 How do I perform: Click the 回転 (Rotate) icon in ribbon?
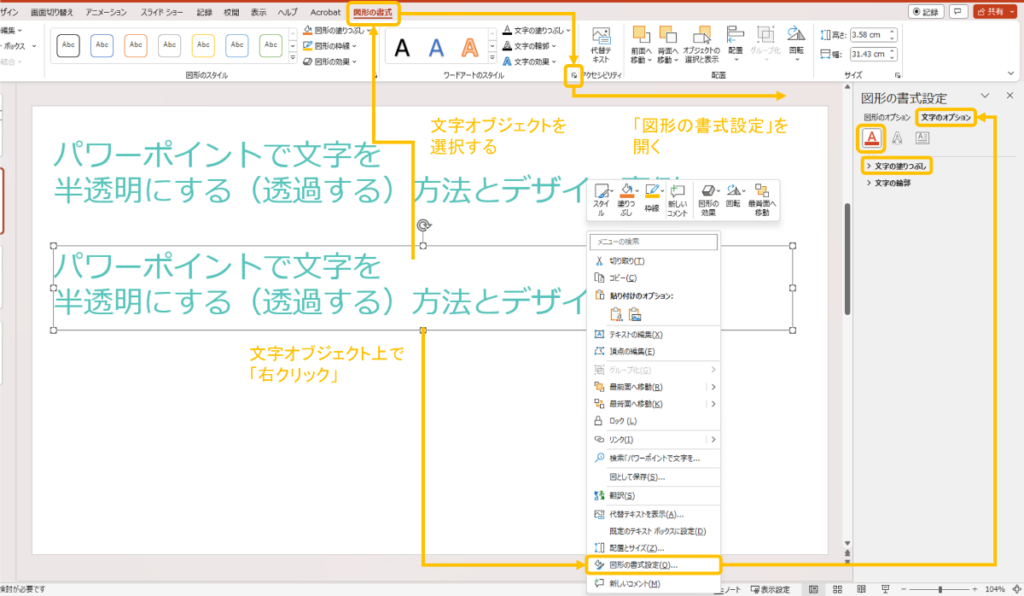[797, 42]
